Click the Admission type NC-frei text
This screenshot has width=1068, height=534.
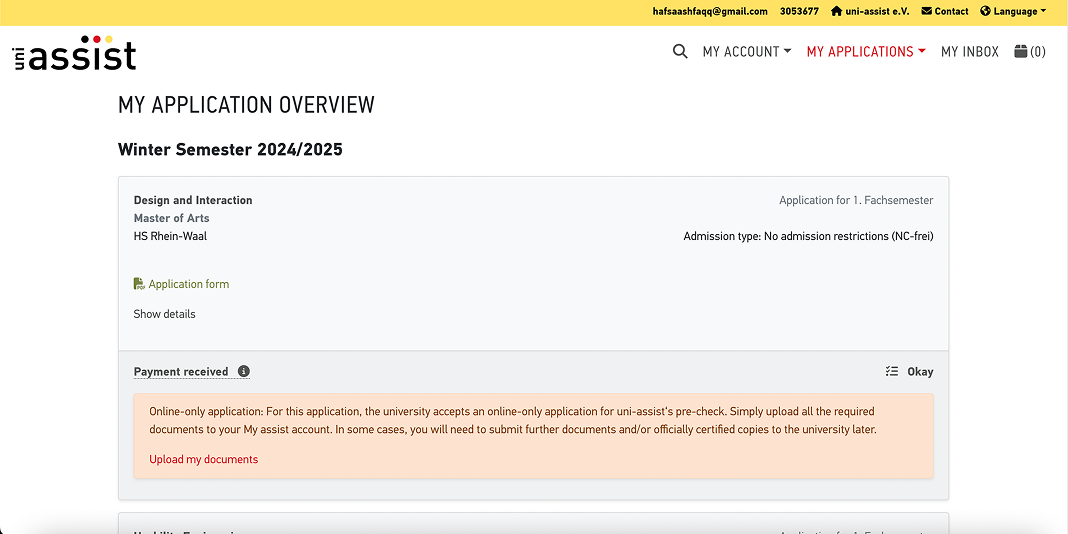808,236
